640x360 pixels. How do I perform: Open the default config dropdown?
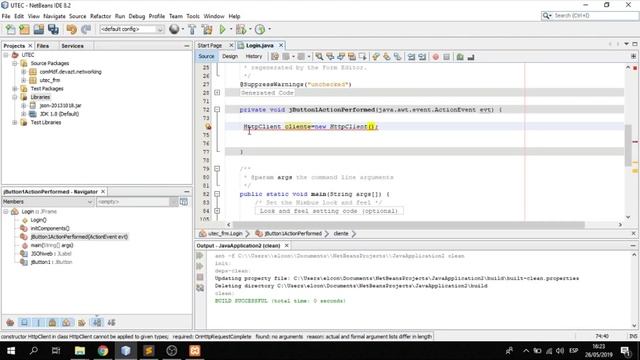click(x=131, y=29)
